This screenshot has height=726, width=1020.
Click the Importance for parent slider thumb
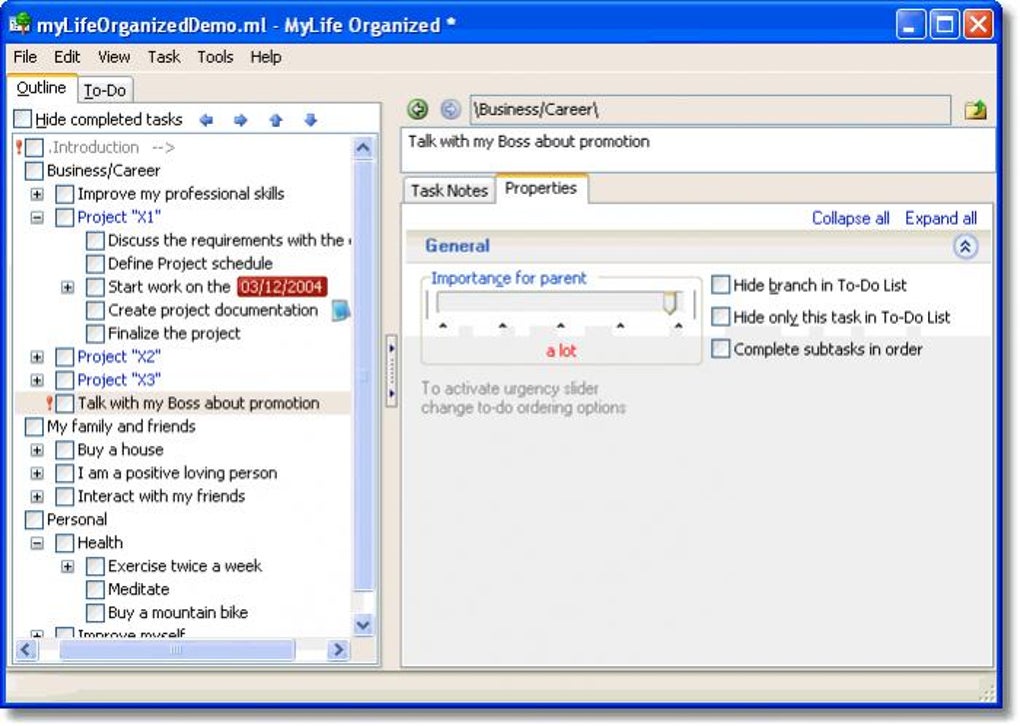[x=670, y=302]
